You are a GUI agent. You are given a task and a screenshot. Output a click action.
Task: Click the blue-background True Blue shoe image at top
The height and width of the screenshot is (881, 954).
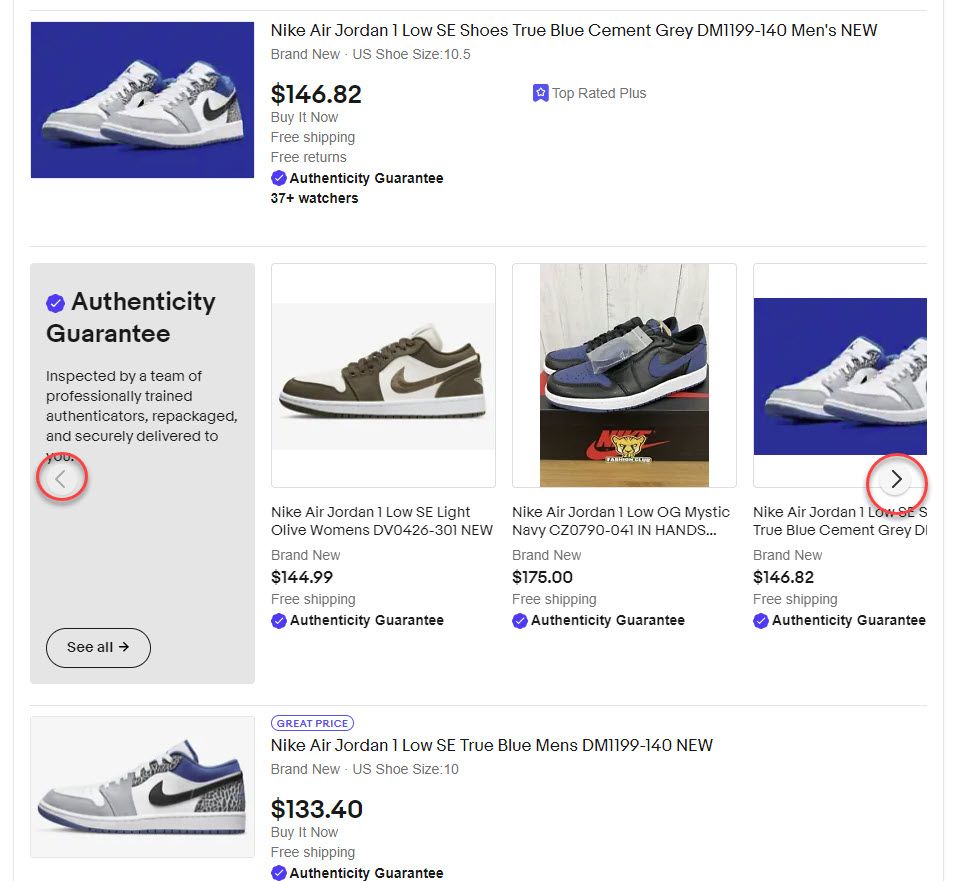[x=142, y=100]
